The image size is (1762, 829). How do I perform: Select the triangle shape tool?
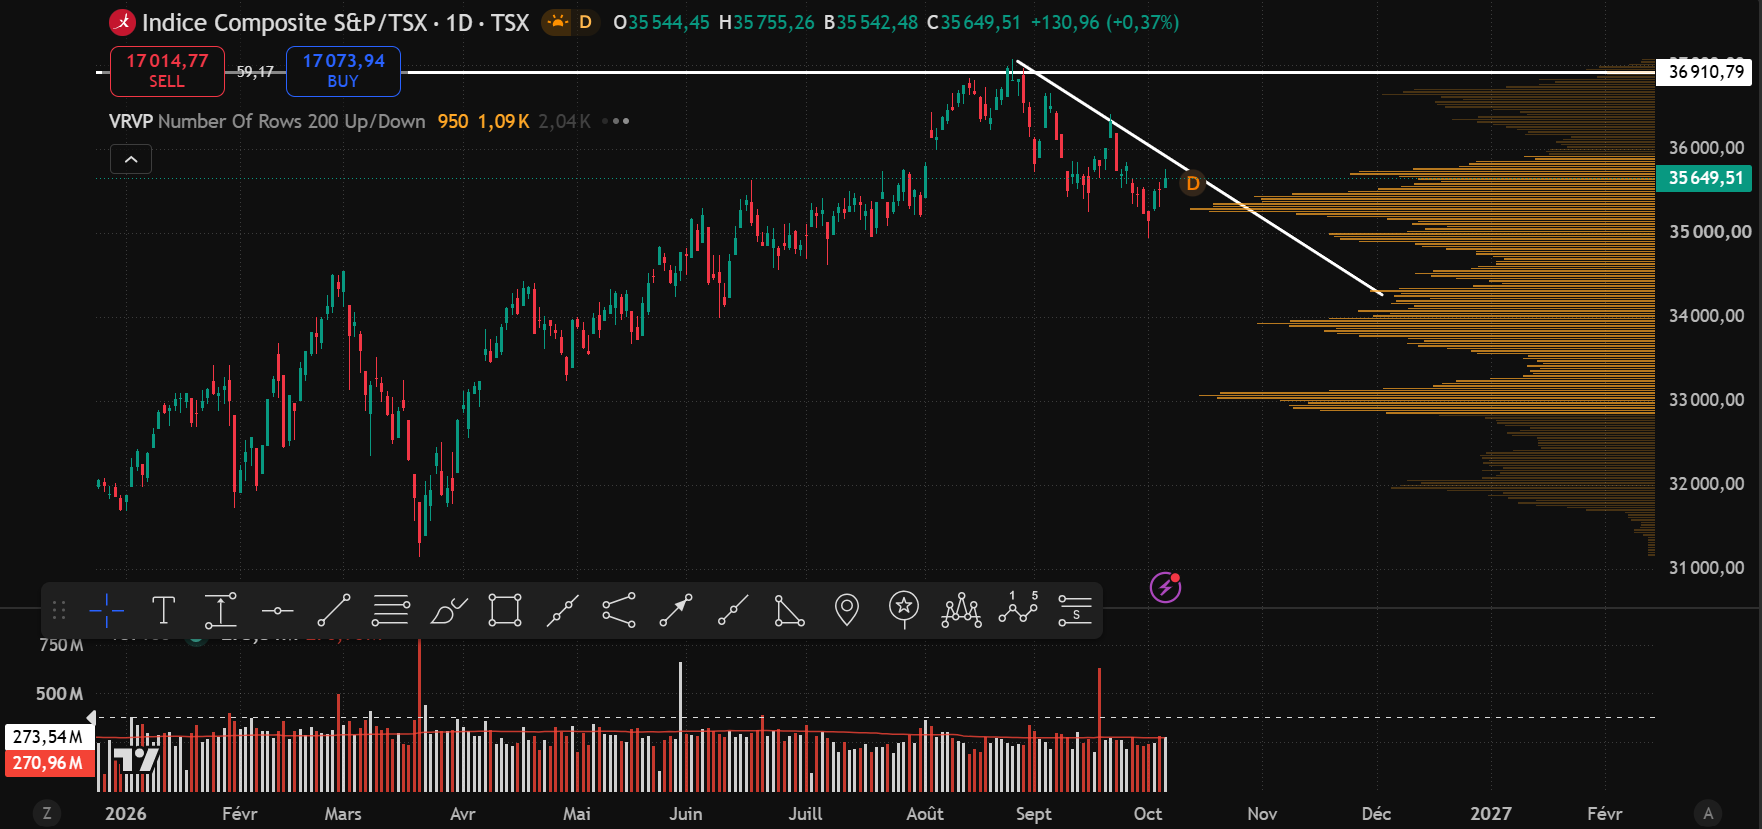click(x=790, y=610)
